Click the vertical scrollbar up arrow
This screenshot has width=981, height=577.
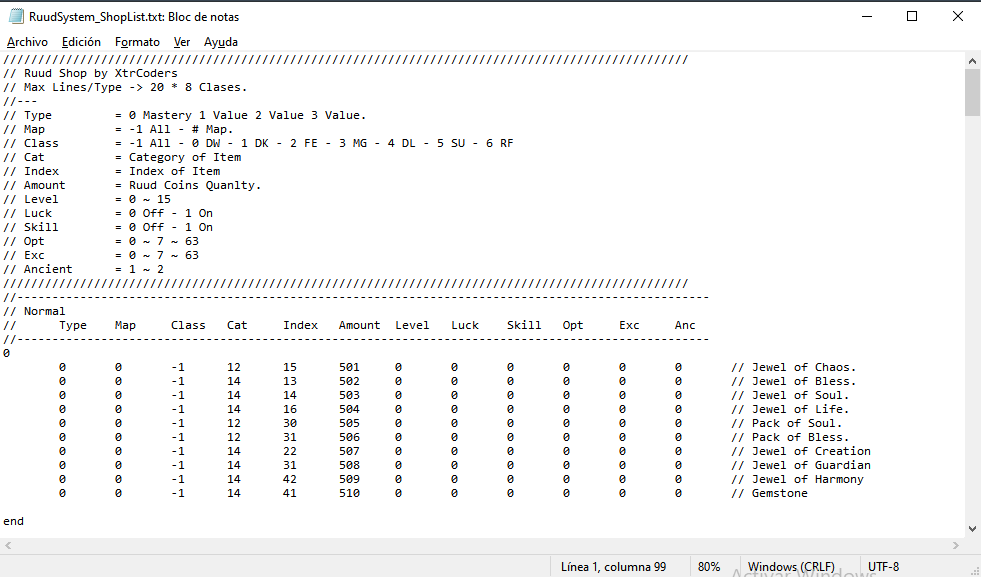(972, 61)
